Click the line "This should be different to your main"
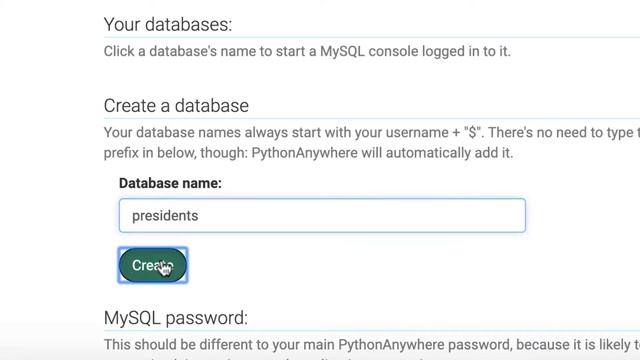The width and height of the screenshot is (640, 360). [371, 345]
